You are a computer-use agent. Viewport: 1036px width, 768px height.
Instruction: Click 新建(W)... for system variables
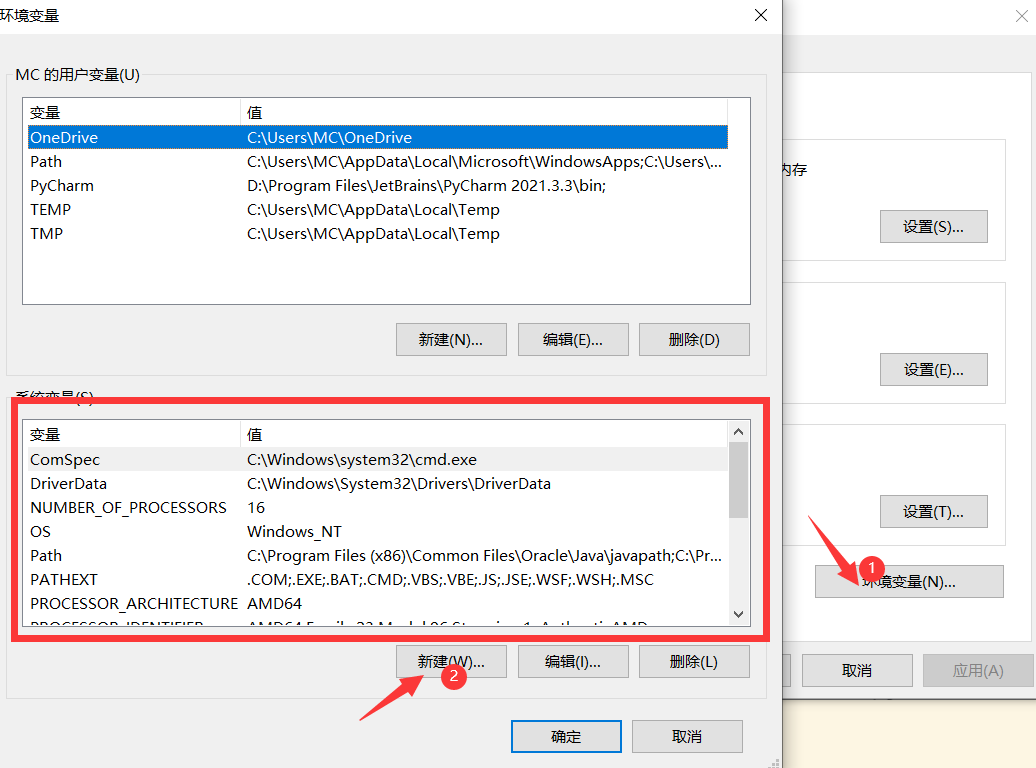pos(451,662)
